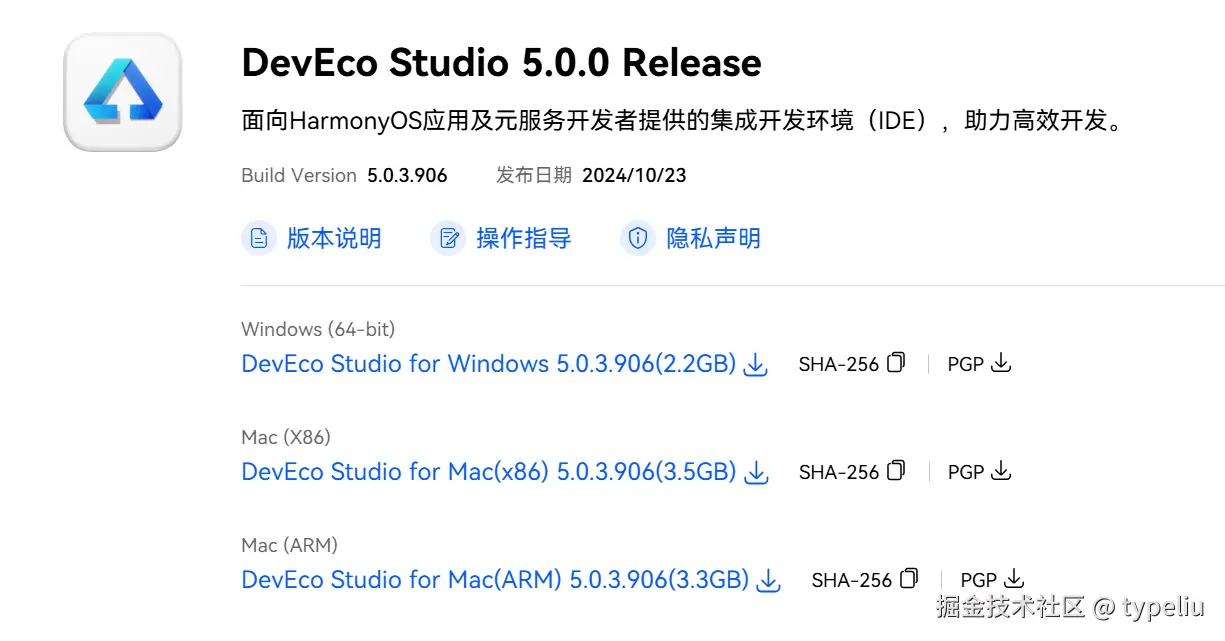Image resolution: width=1225 pixels, height=641 pixels.
Task: Copy the Mac(ARM) SHA-256 hash
Action: point(909,579)
